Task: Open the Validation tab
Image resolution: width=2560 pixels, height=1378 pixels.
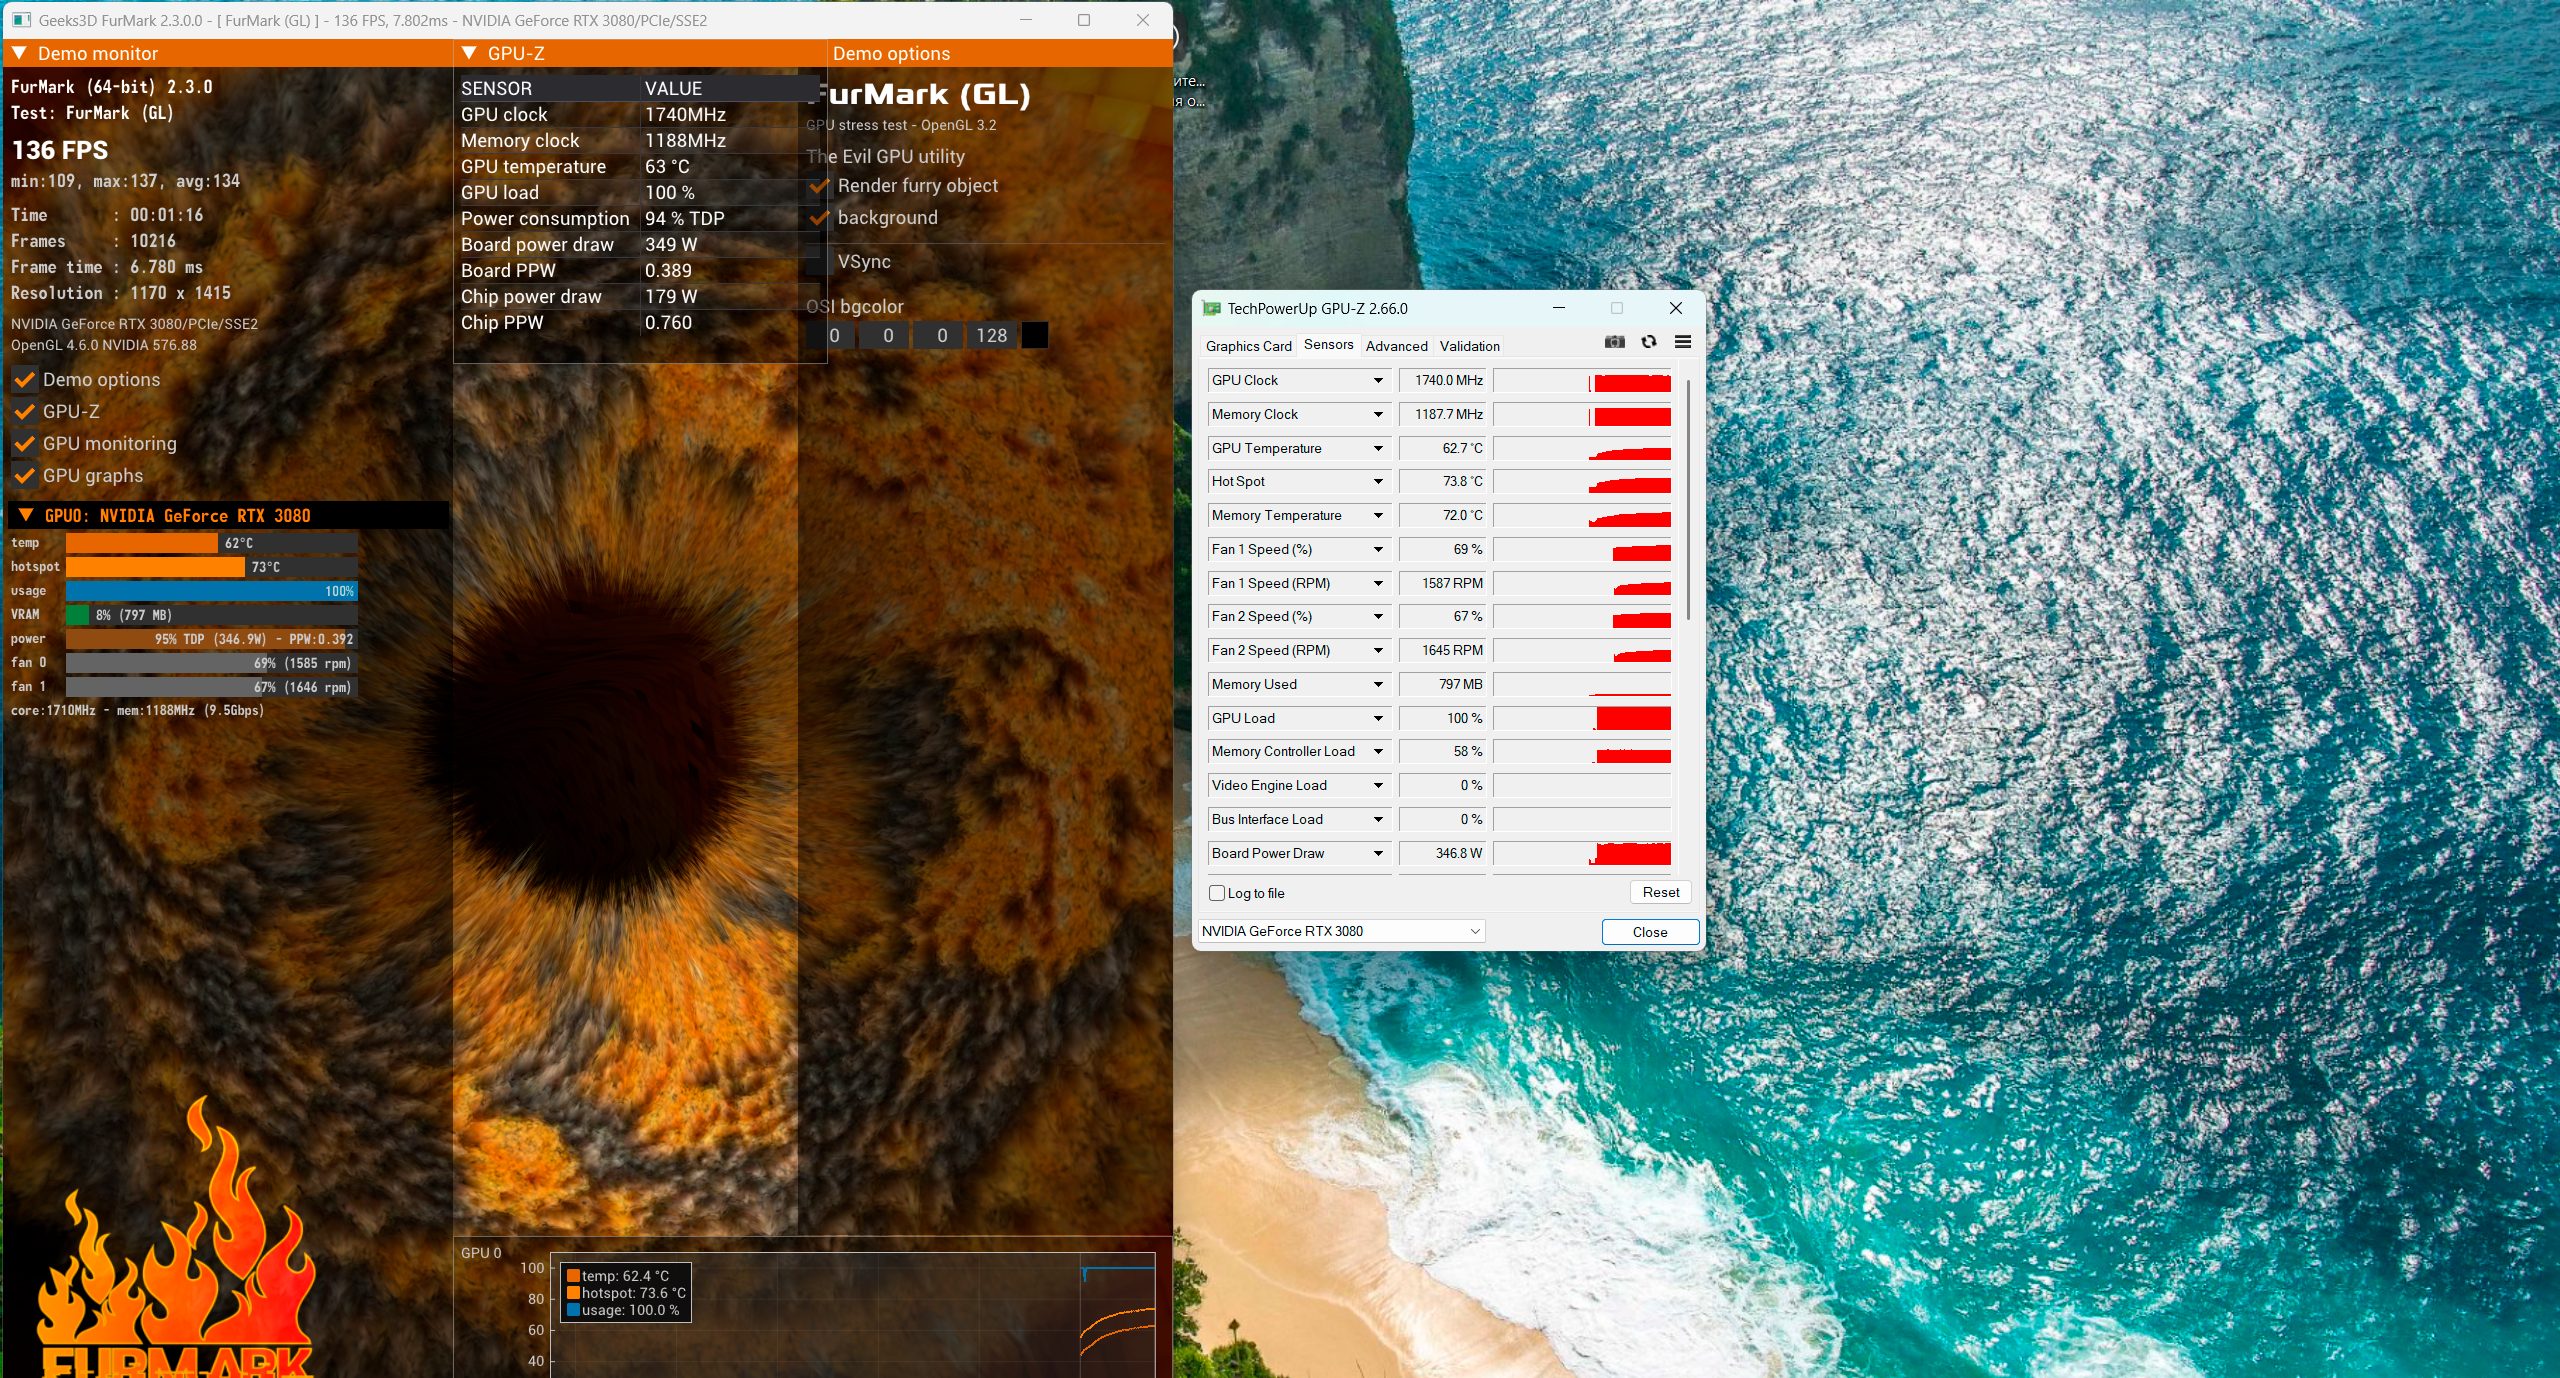Action: click(x=1469, y=346)
